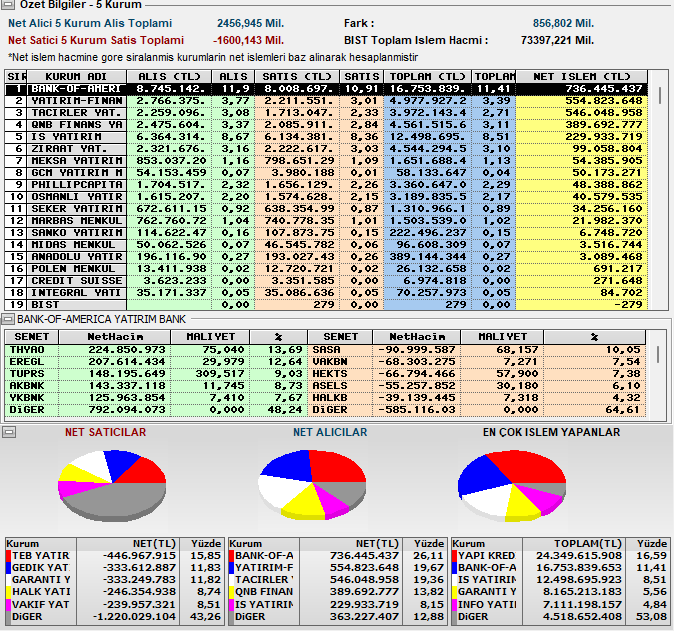Select the POLEN MENKUL row
The image size is (674, 631).
(326, 269)
